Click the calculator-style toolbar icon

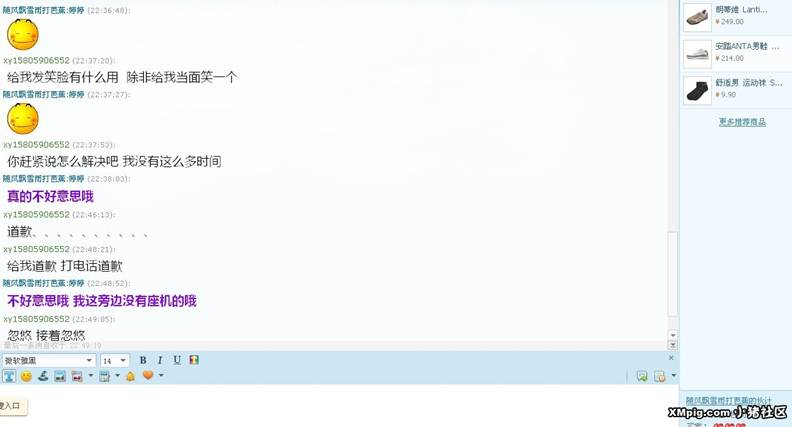(105, 376)
